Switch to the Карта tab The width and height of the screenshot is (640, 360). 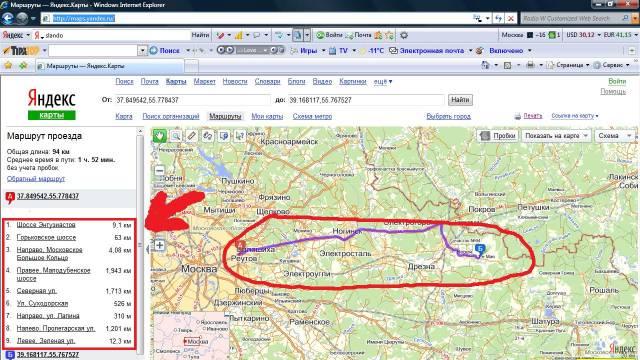click(x=124, y=116)
